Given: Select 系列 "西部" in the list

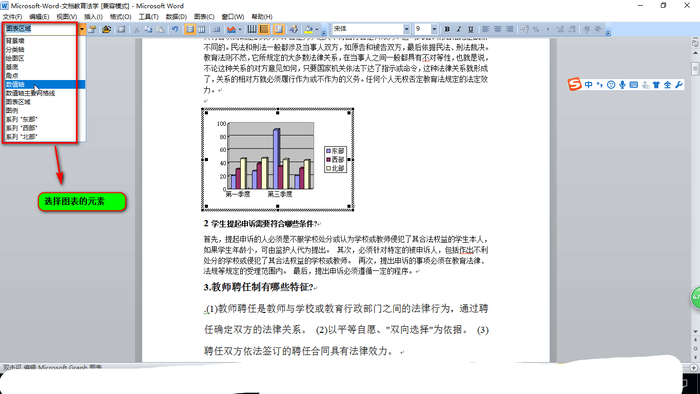Looking at the screenshot, I should (x=21, y=128).
